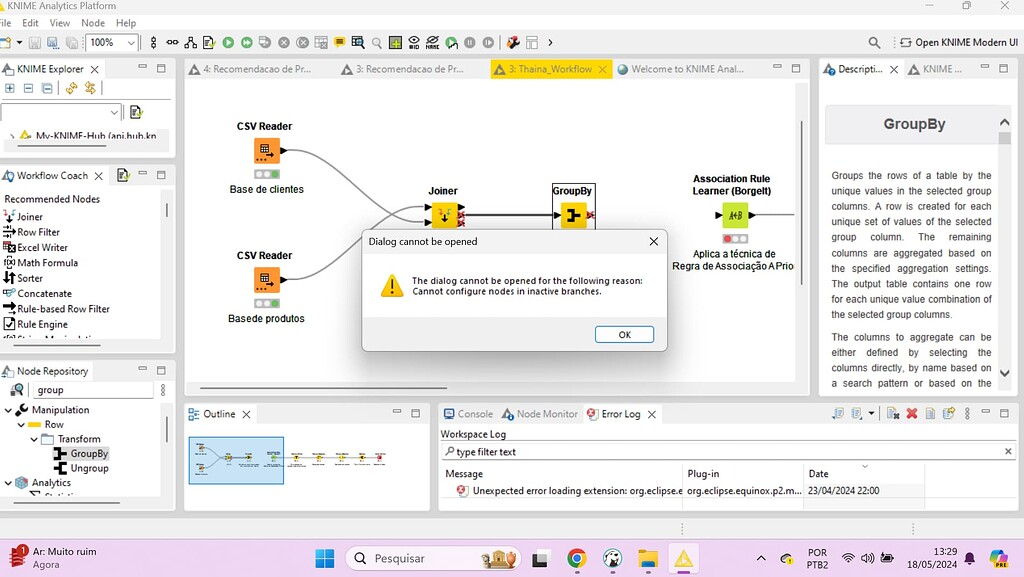Image resolution: width=1024 pixels, height=577 pixels.
Task: Click the search magnifier near Modern UI
Action: pyautogui.click(x=874, y=42)
